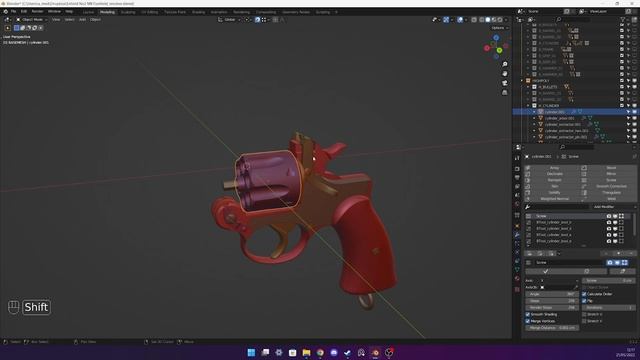
Task: Open File Explorer from taskbar
Action: (x=306, y=353)
